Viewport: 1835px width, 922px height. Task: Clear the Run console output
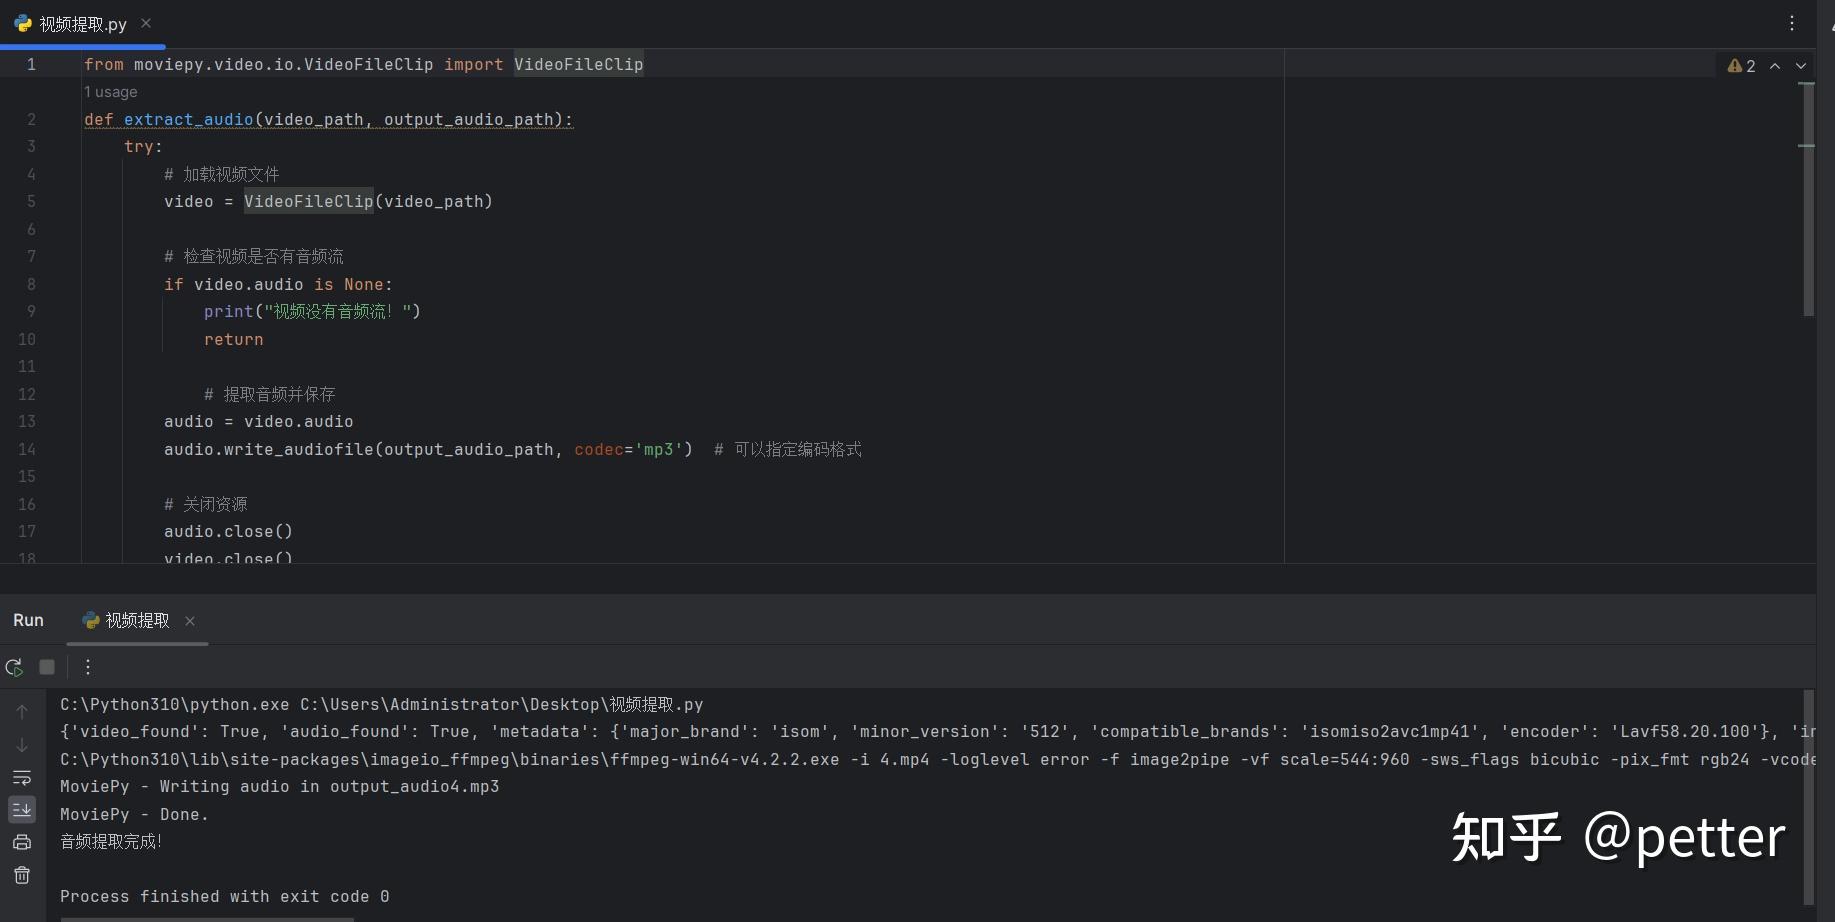[x=22, y=875]
